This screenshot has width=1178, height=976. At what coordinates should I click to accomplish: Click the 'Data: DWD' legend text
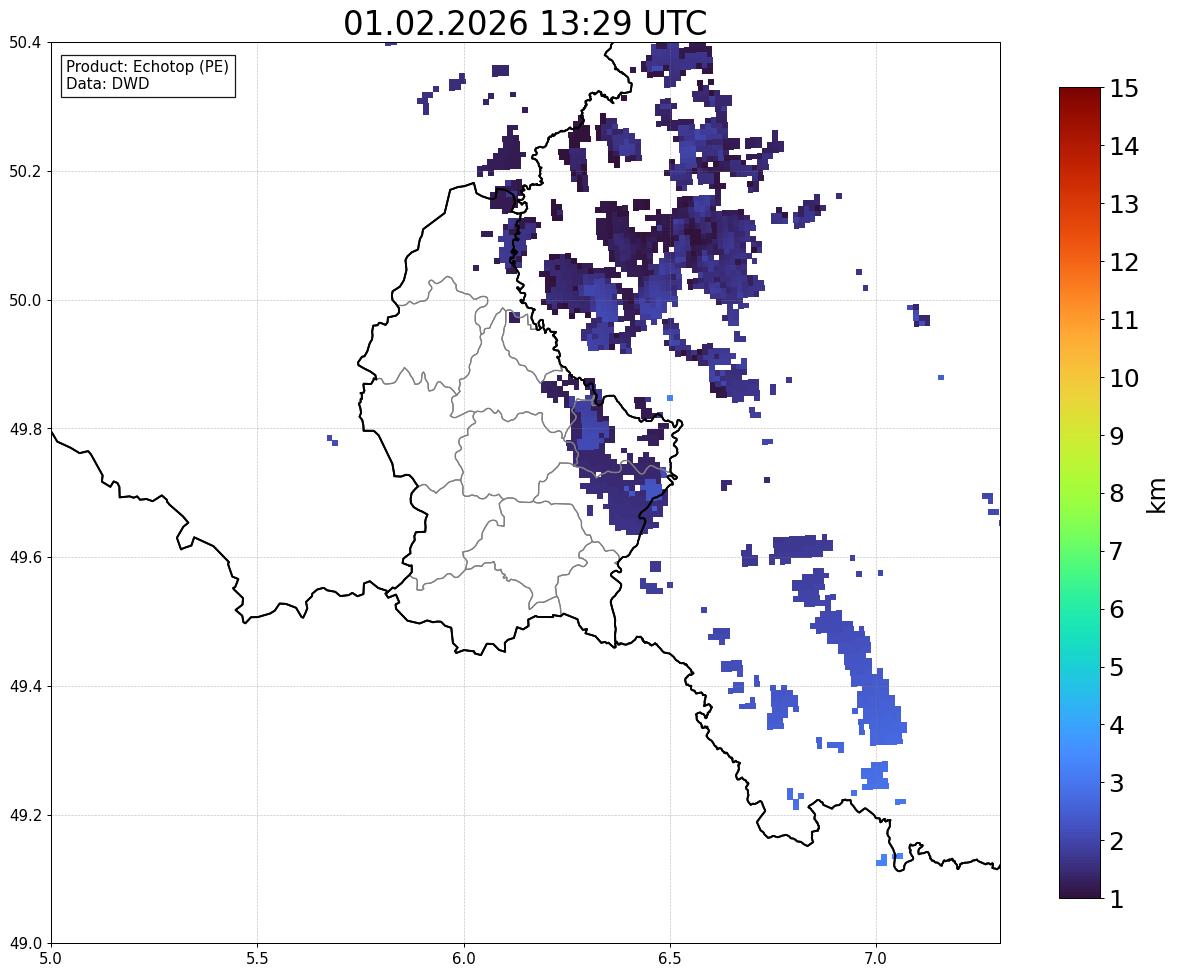(x=107, y=83)
